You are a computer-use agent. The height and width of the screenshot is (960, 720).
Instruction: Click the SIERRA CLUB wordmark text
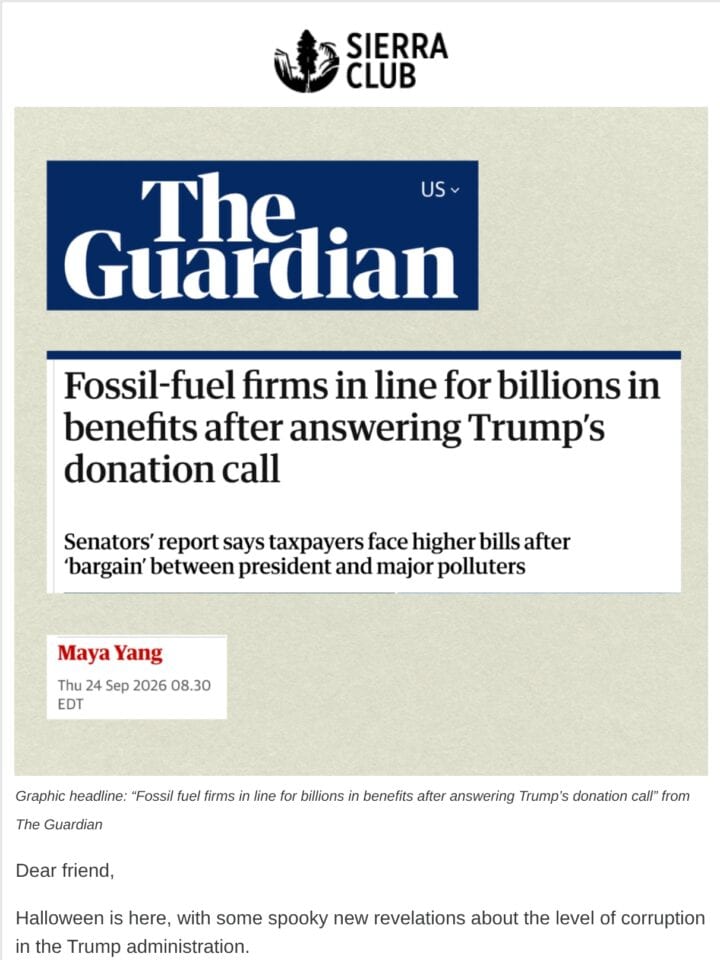397,61
